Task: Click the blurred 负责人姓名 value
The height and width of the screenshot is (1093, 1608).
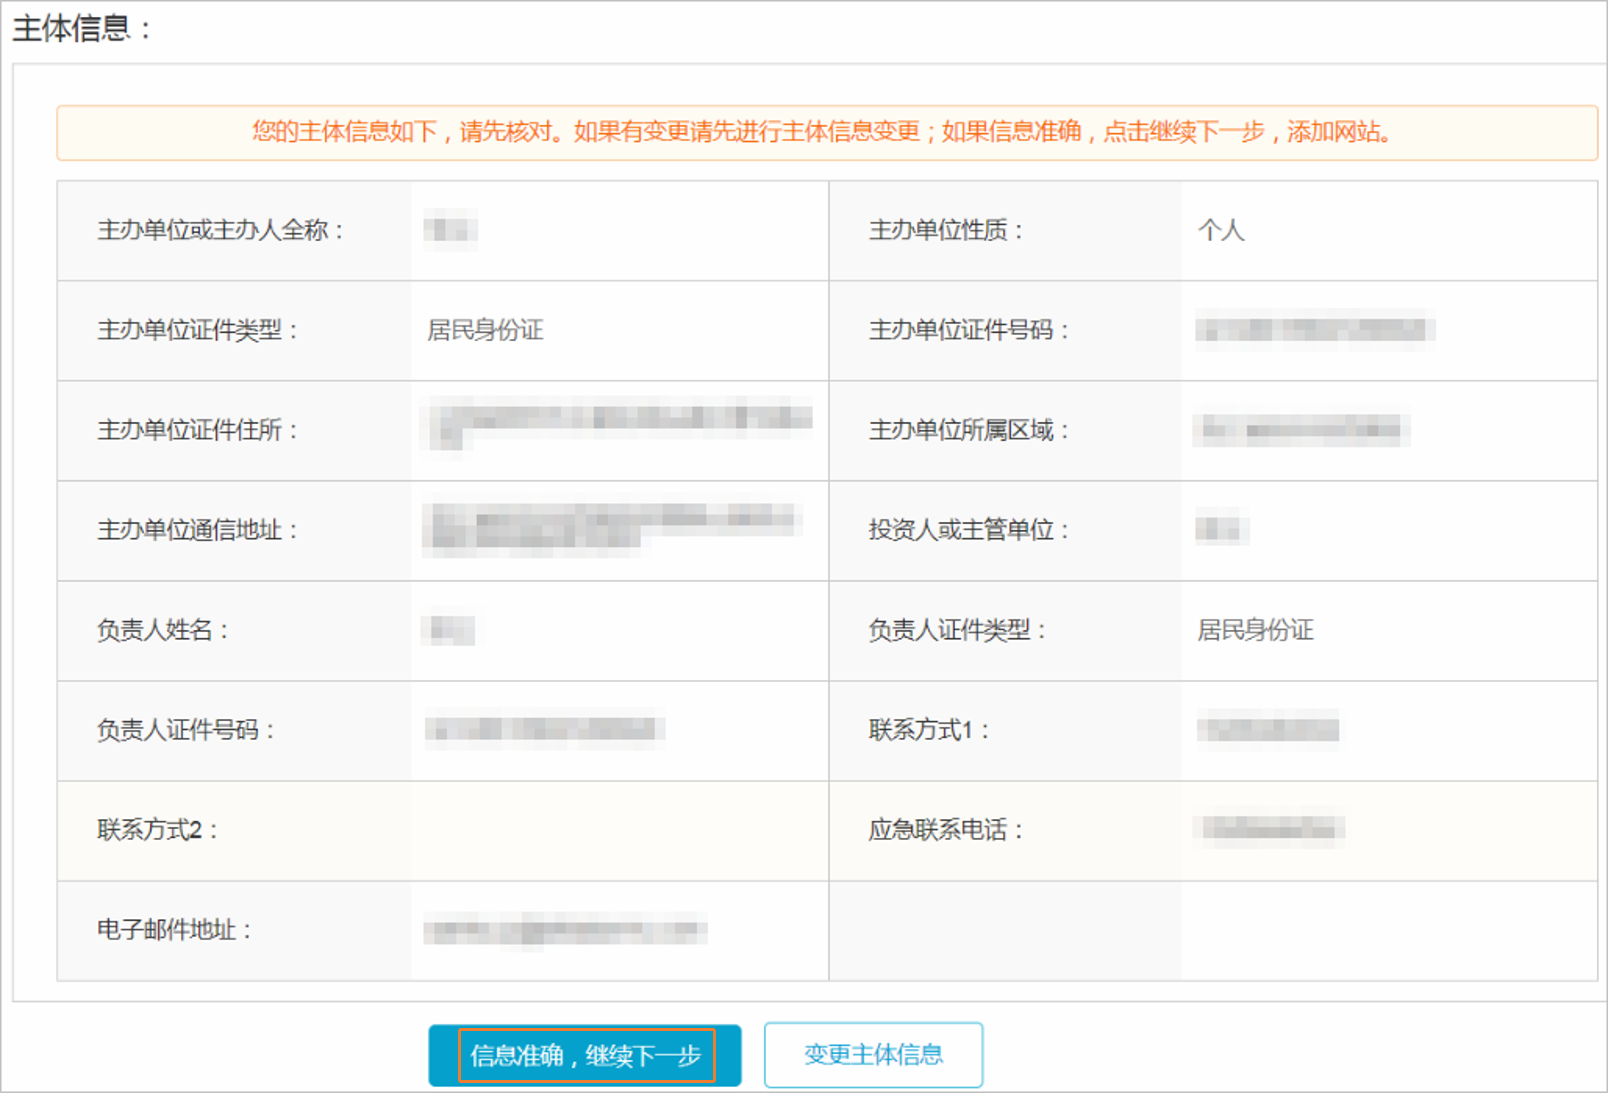Action: point(449,630)
